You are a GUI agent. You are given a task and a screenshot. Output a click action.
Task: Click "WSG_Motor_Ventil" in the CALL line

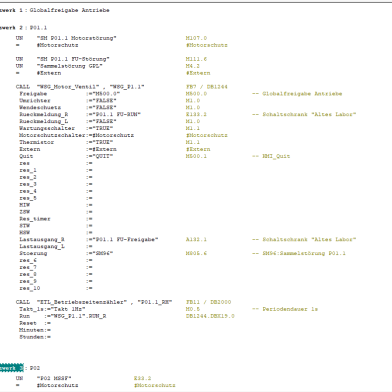(x=68, y=87)
